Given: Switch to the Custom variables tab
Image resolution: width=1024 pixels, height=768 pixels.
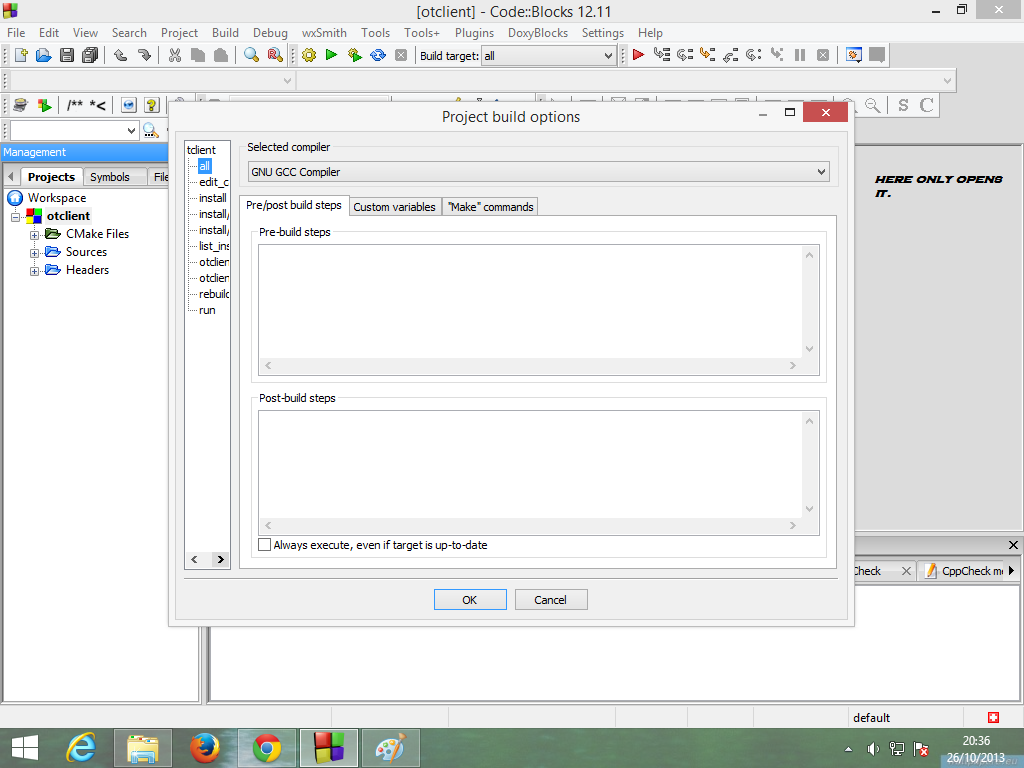Looking at the screenshot, I should [x=394, y=206].
